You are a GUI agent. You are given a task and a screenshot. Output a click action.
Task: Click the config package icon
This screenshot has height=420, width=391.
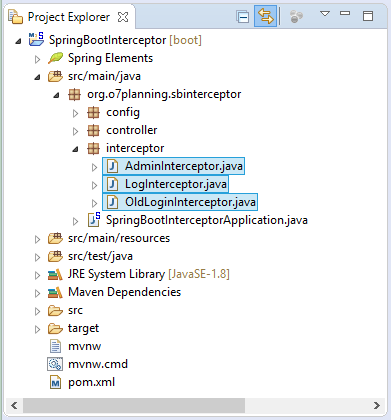[93, 112]
